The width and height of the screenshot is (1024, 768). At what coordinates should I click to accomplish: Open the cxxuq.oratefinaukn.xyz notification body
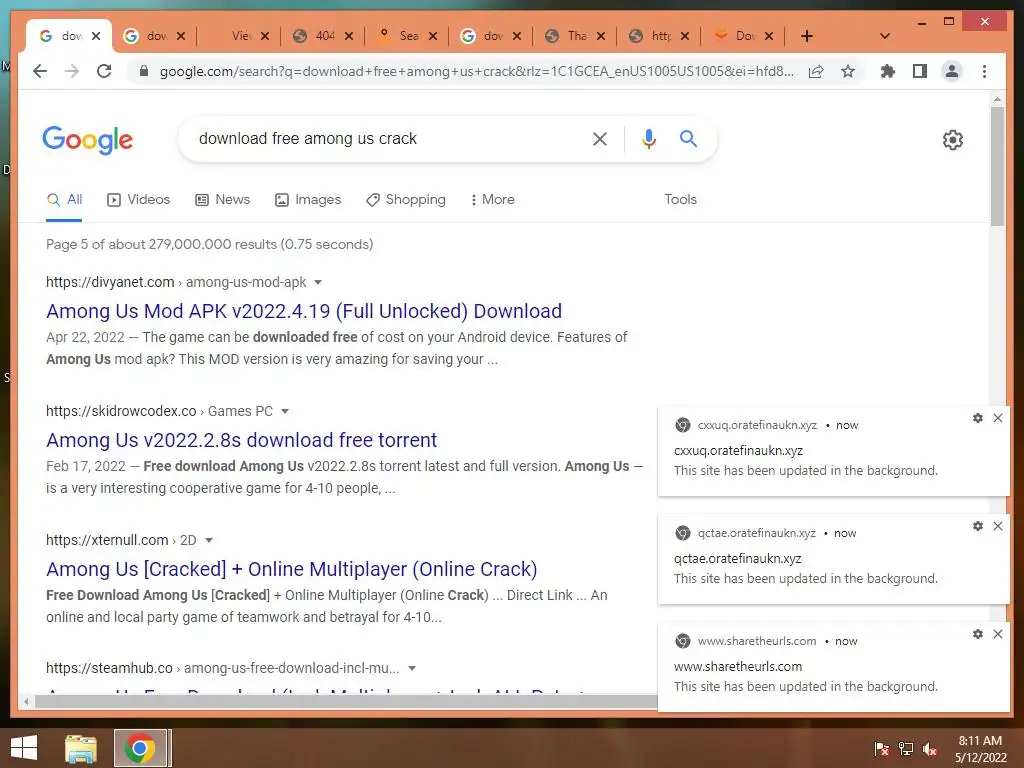(833, 451)
